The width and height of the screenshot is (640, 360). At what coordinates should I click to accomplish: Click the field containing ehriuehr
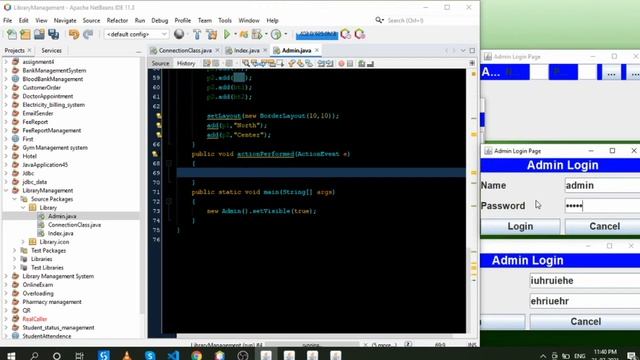(x=584, y=301)
